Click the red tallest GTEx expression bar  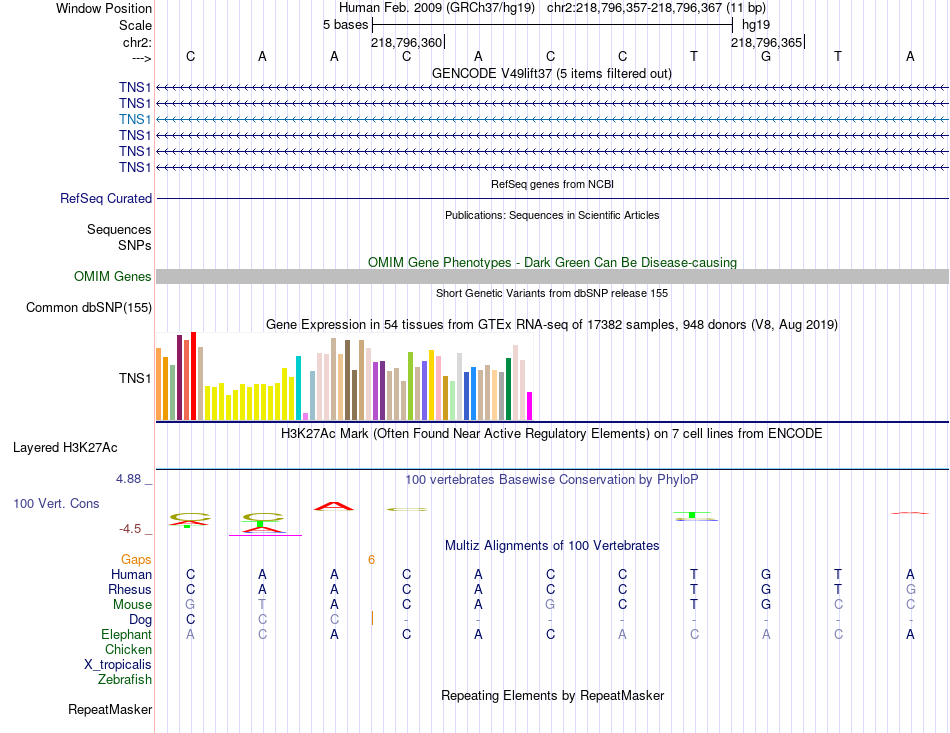[x=193, y=376]
